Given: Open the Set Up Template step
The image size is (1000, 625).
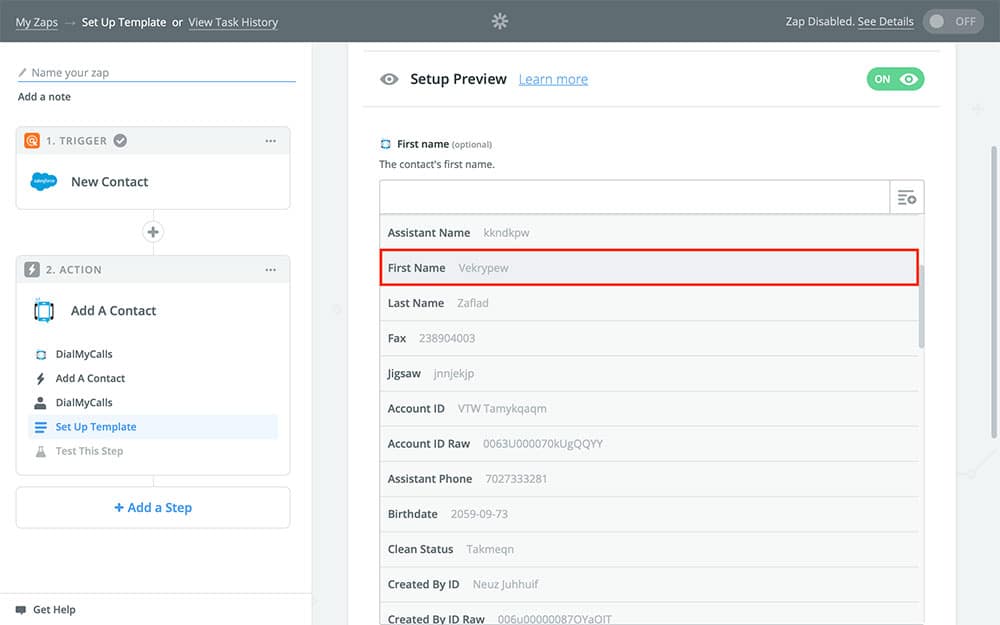Looking at the screenshot, I should pos(96,427).
